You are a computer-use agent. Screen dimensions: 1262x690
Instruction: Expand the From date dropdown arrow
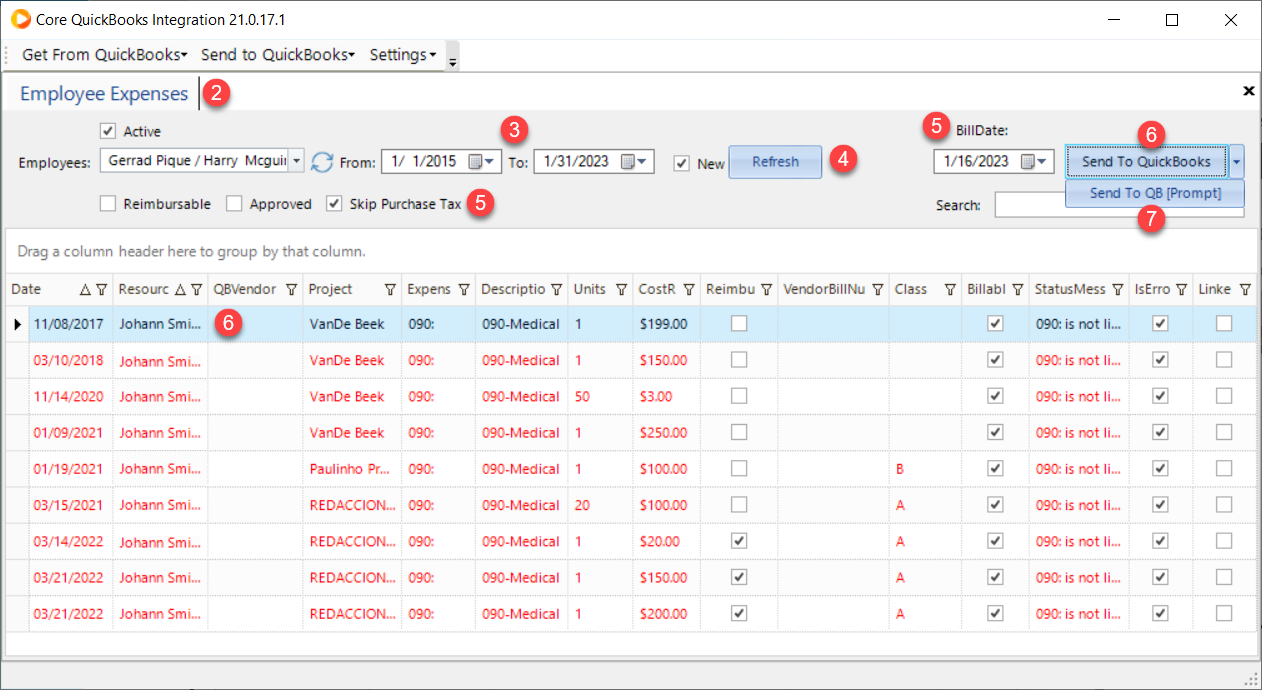pos(490,161)
